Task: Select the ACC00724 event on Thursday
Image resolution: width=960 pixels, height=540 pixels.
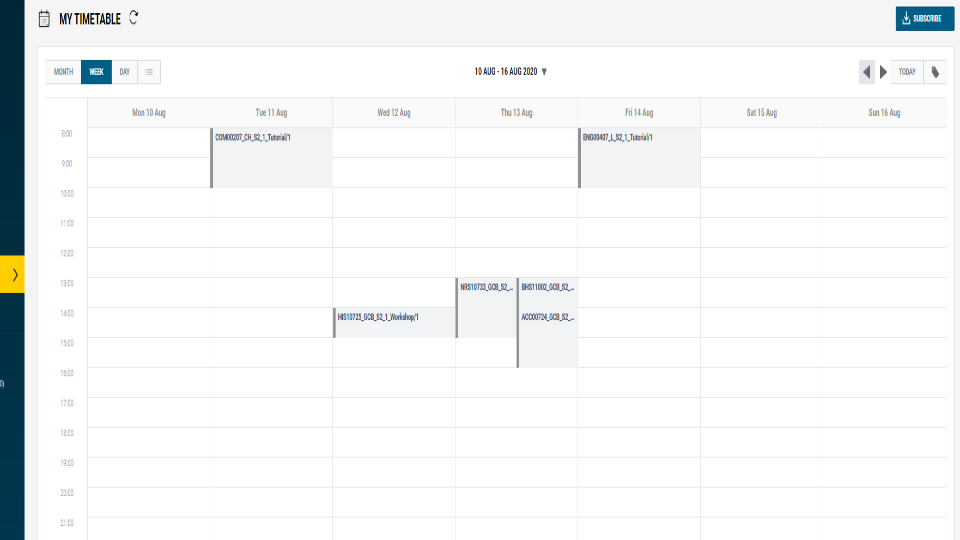Action: [547, 337]
